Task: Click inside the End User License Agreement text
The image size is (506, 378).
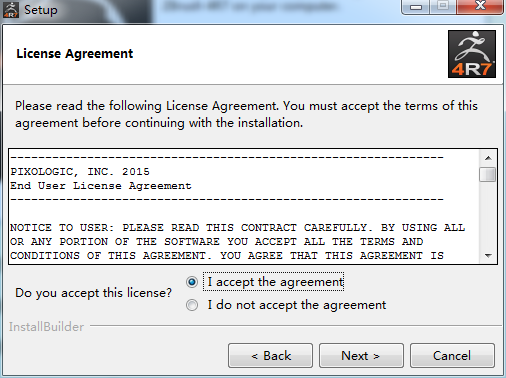Action: tap(243, 207)
